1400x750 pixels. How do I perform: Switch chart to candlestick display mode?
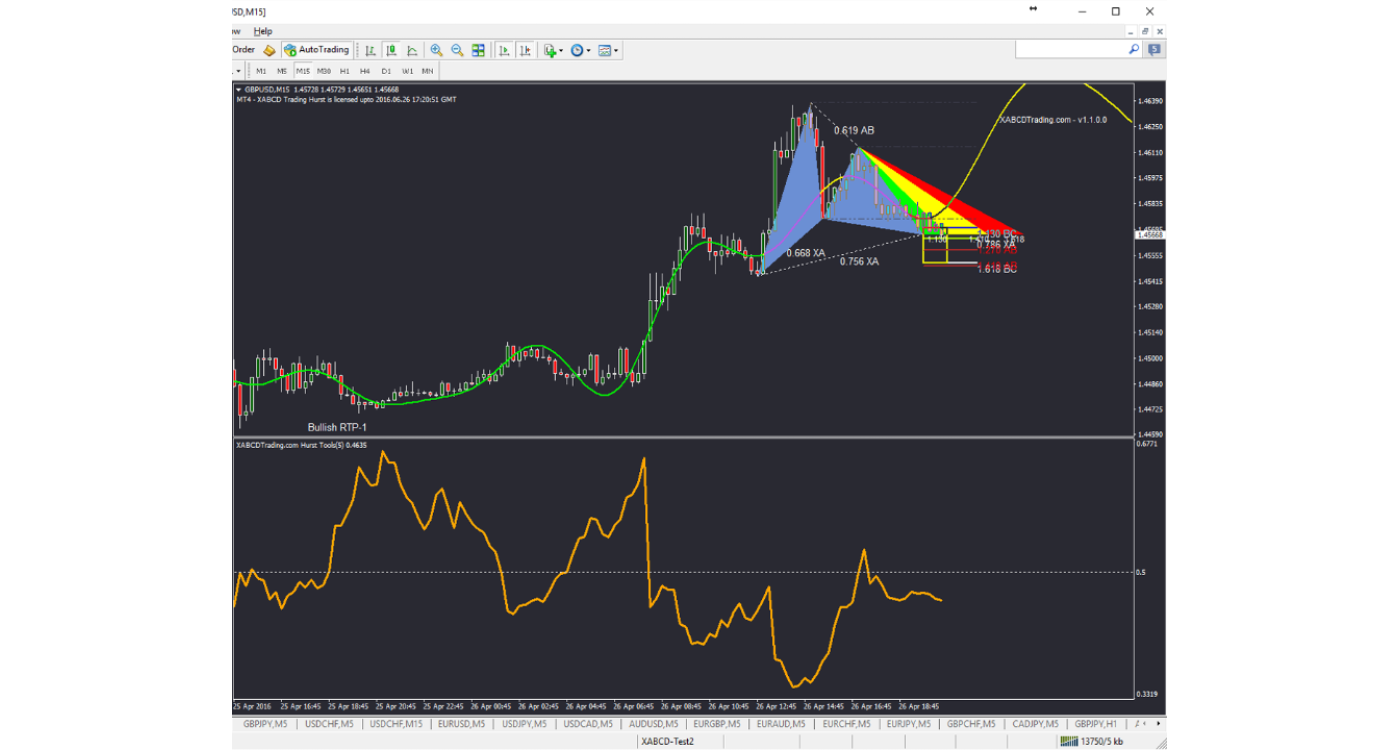[x=392, y=49]
